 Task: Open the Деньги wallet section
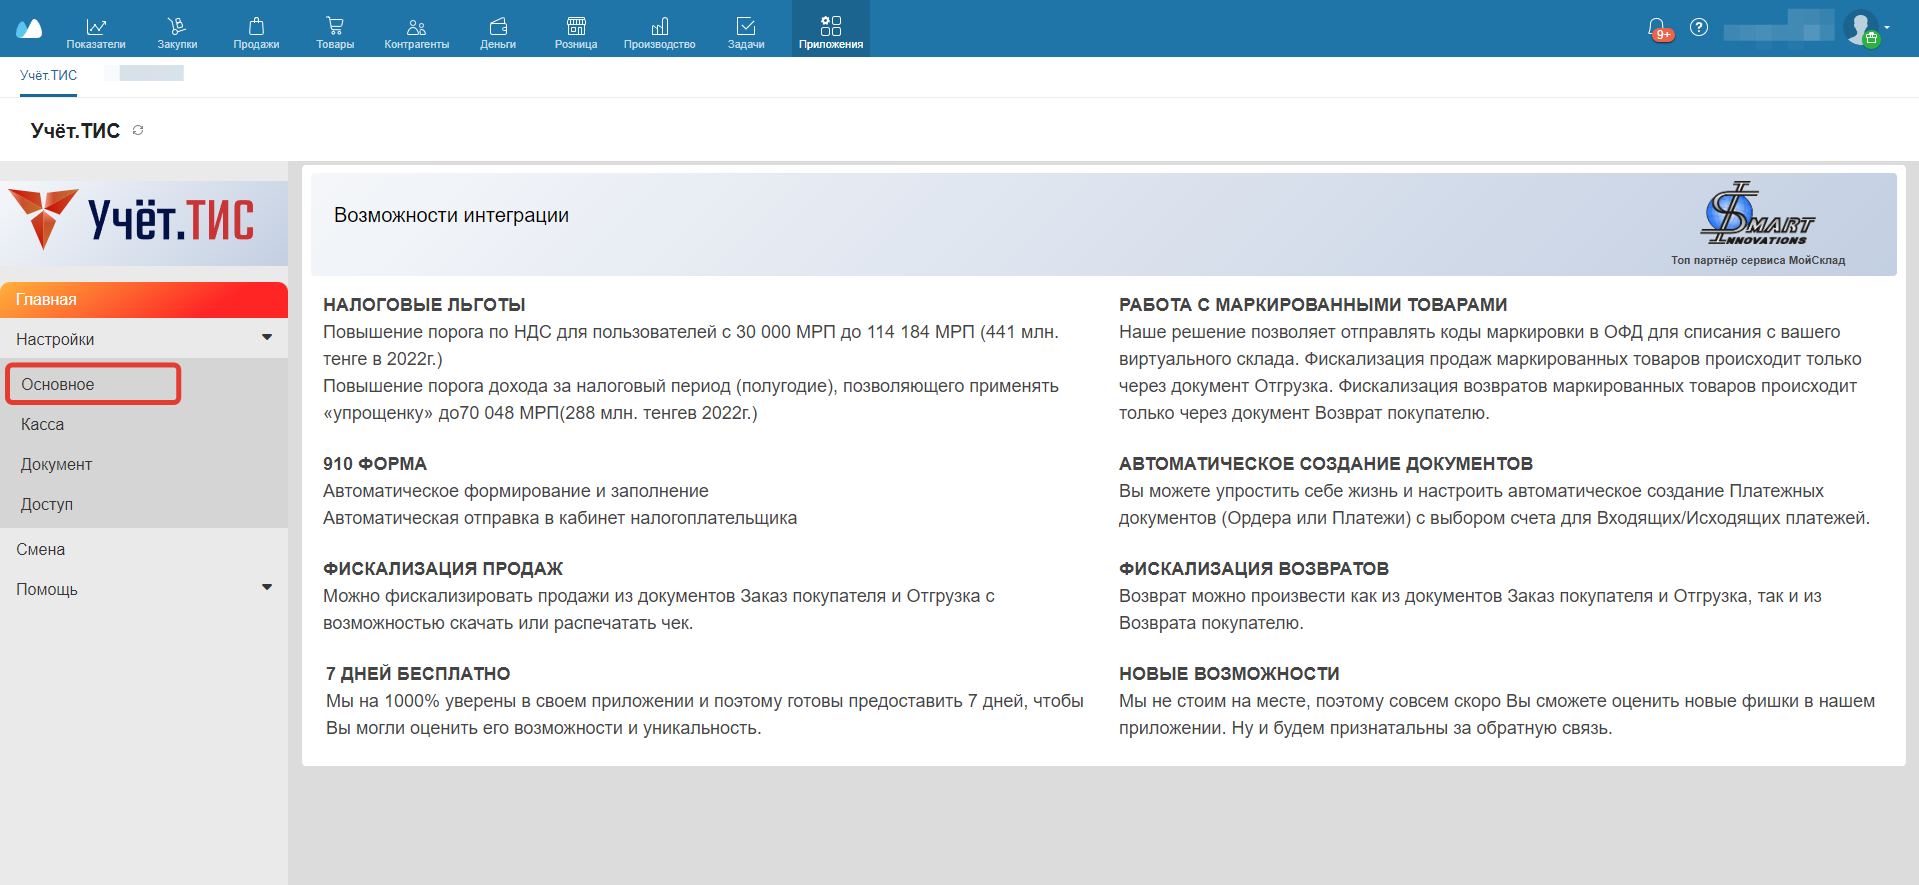click(498, 30)
